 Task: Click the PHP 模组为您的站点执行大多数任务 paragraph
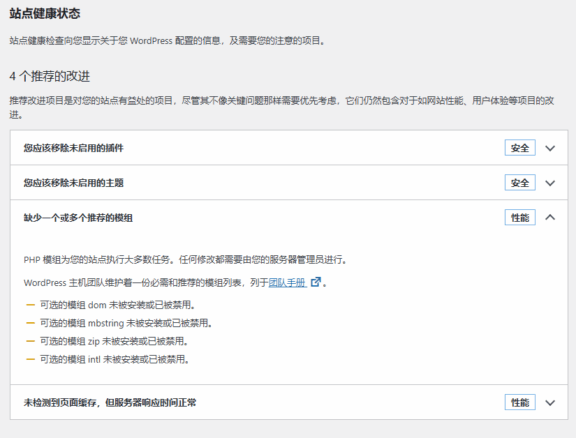point(185,260)
